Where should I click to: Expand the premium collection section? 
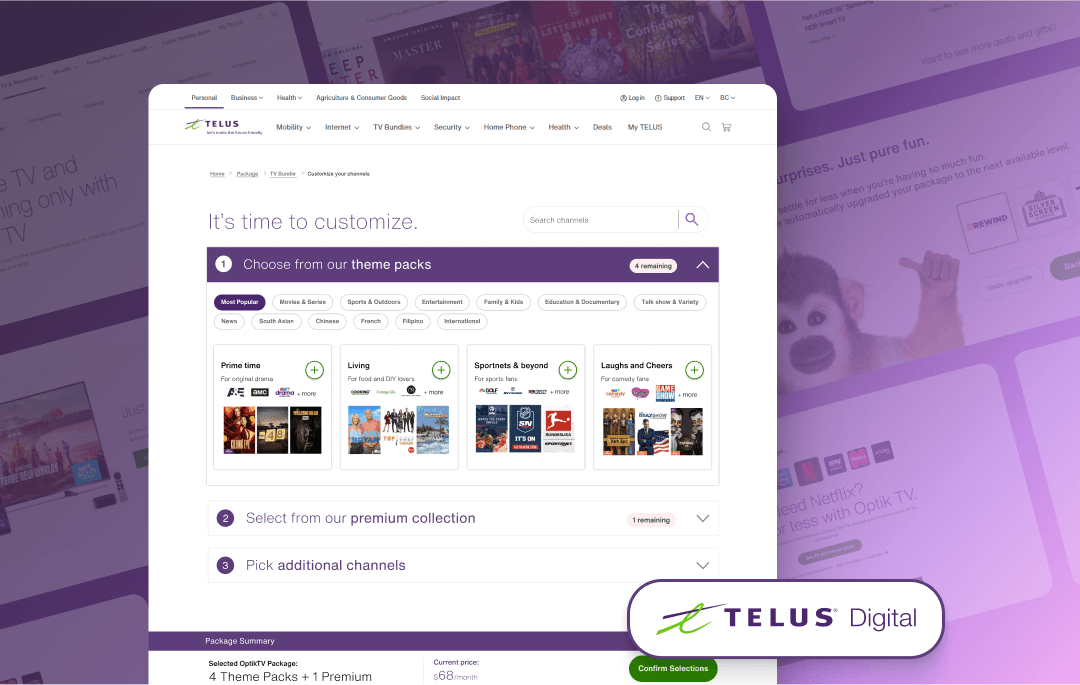point(703,519)
